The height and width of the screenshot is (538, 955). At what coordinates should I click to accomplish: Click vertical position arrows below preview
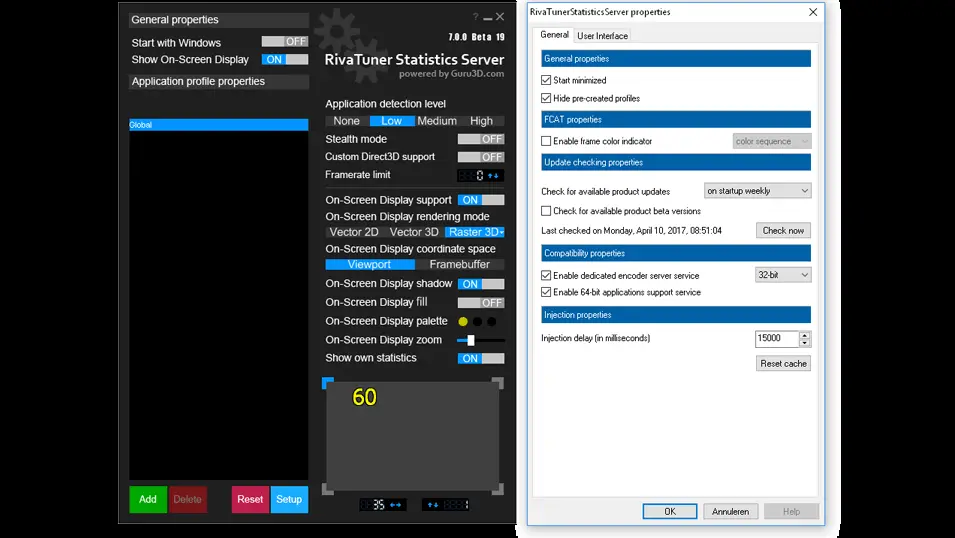(433, 504)
